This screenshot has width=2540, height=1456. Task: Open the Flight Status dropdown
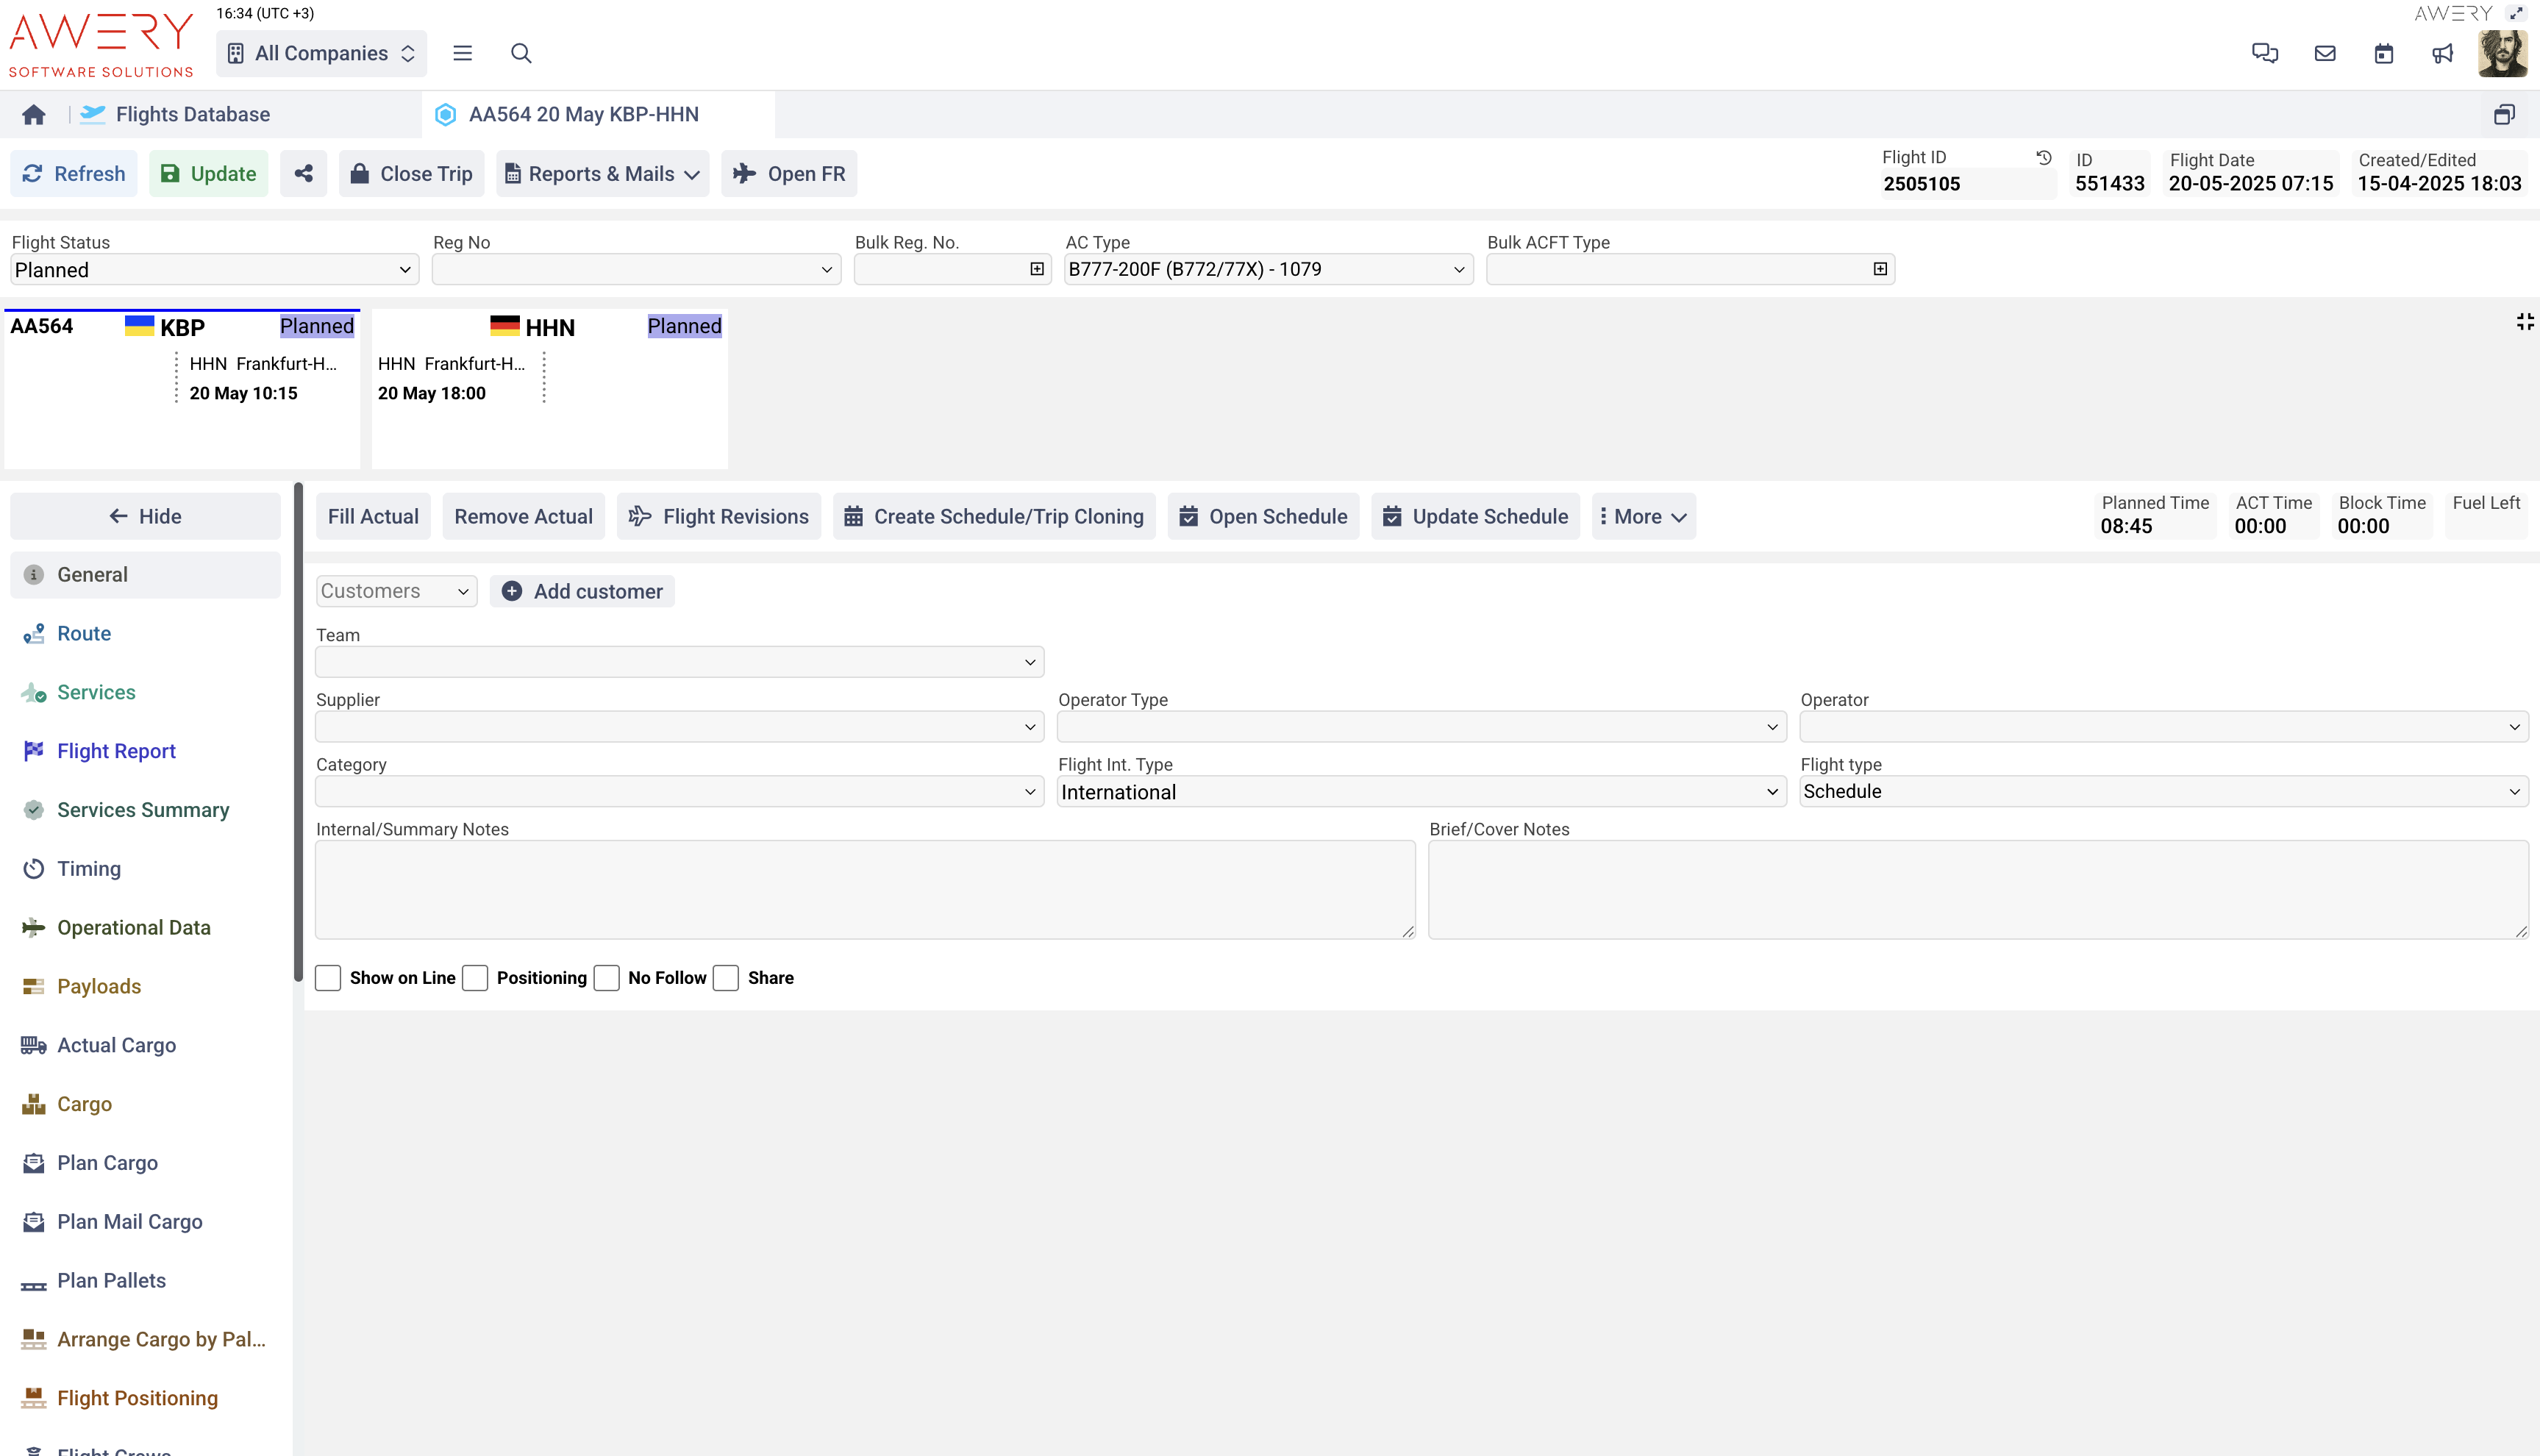[213, 270]
